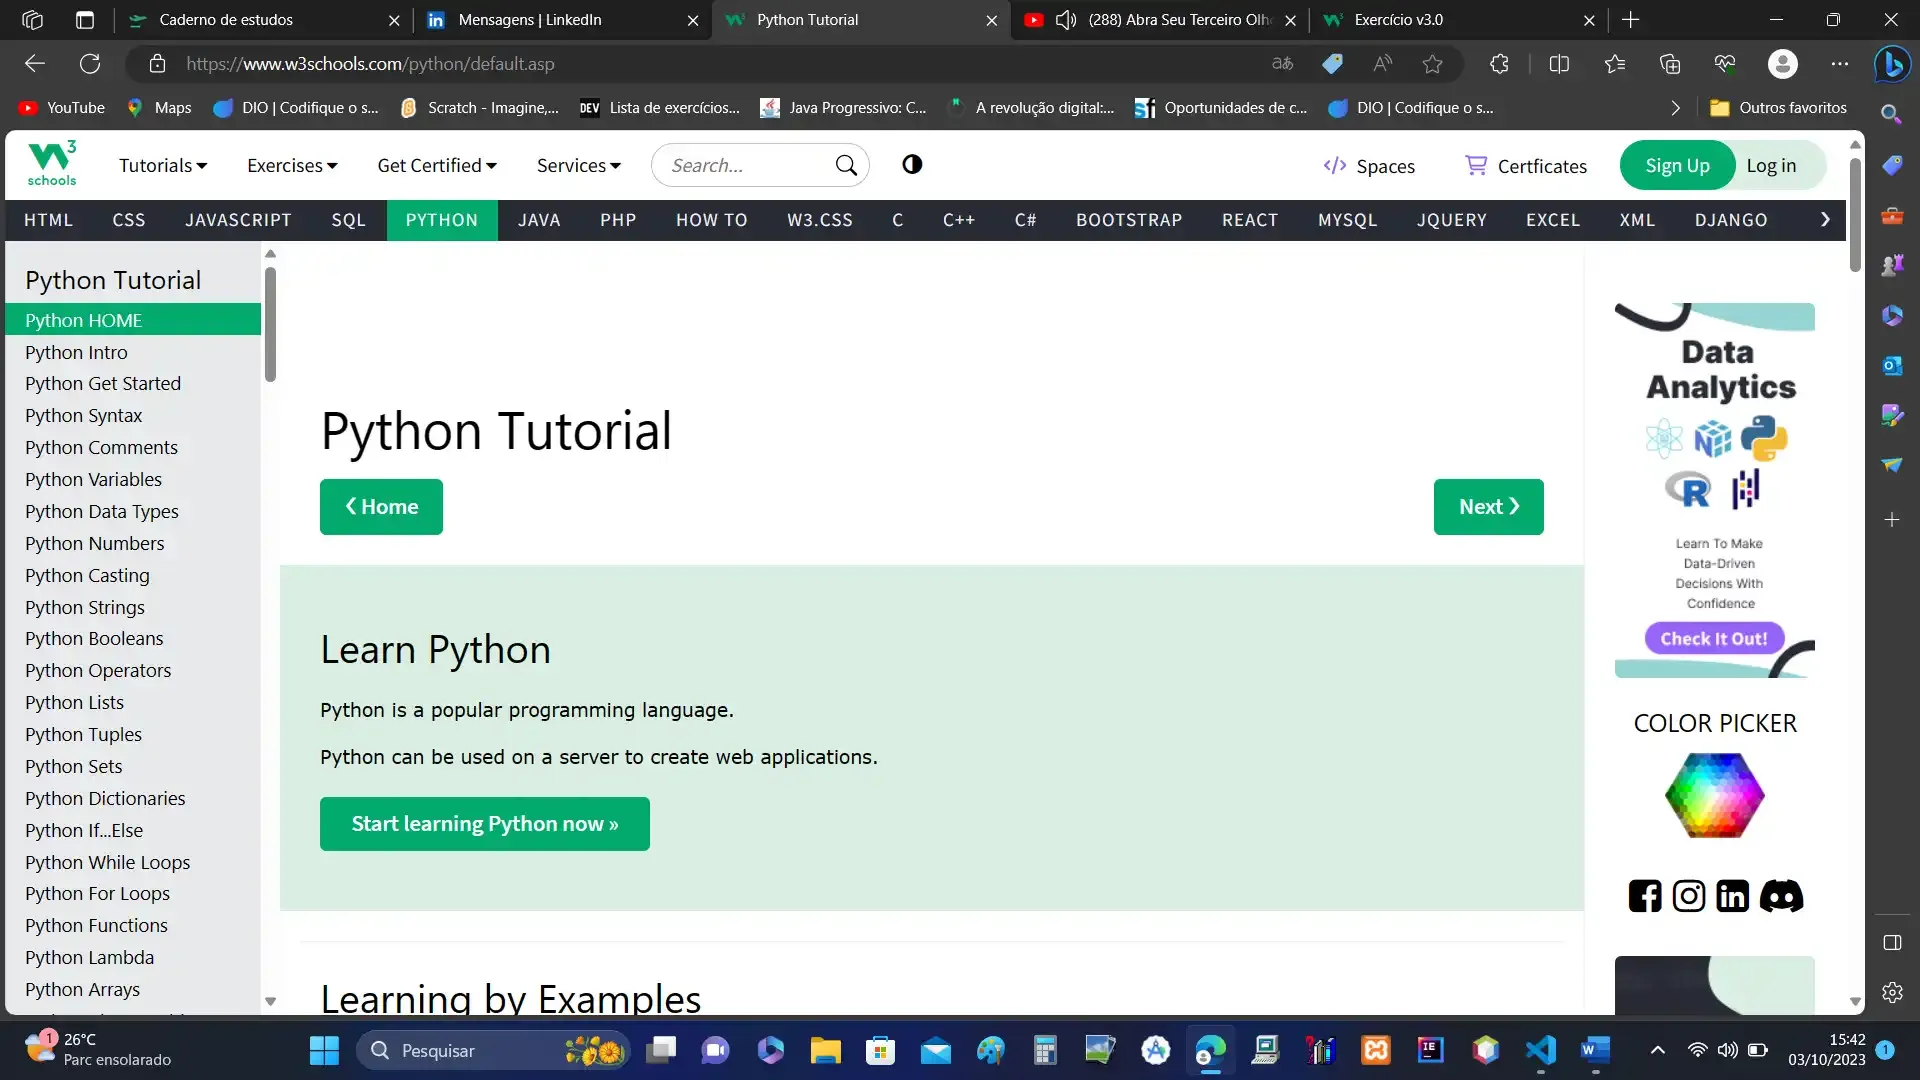Open the Python Dictionaries sidebar link
This screenshot has width=1920, height=1080.
(105, 798)
